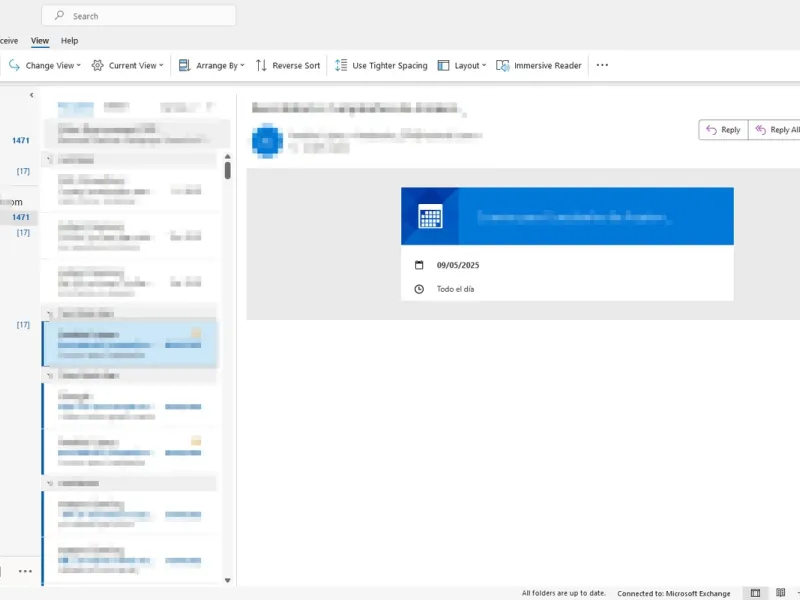800x600 pixels.
Task: Click the small calendar icon beside the date
Action: (x=419, y=265)
